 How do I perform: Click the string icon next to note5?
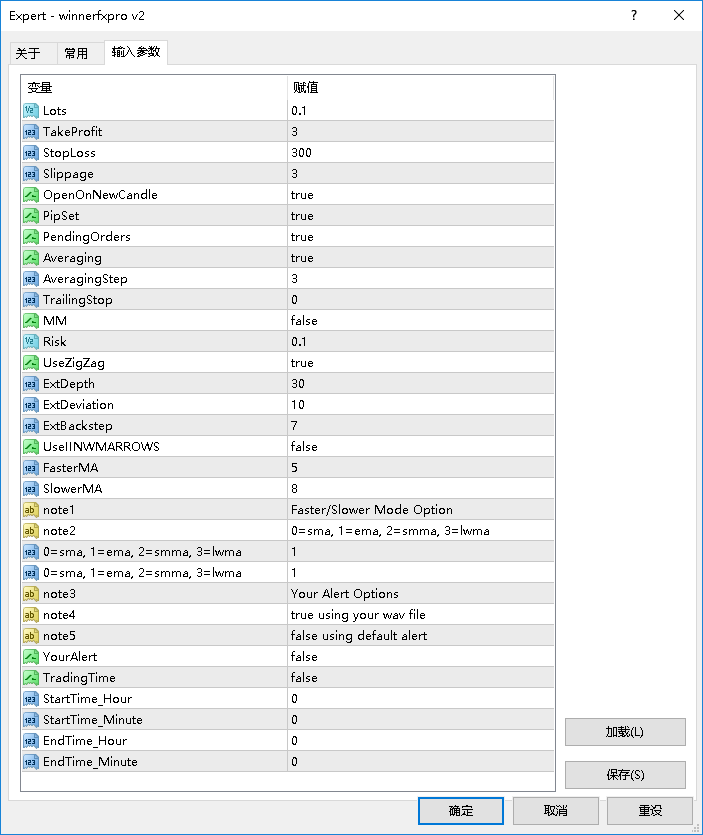[x=31, y=636]
